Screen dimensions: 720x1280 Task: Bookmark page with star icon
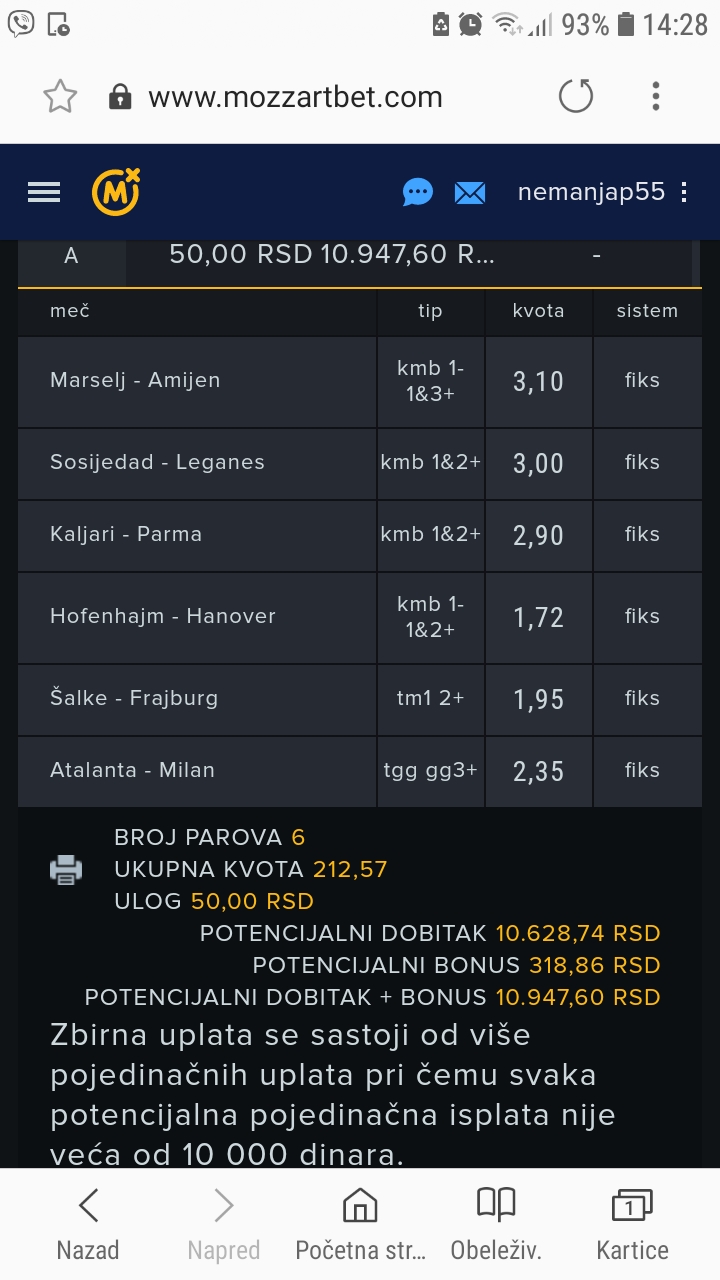tap(60, 97)
